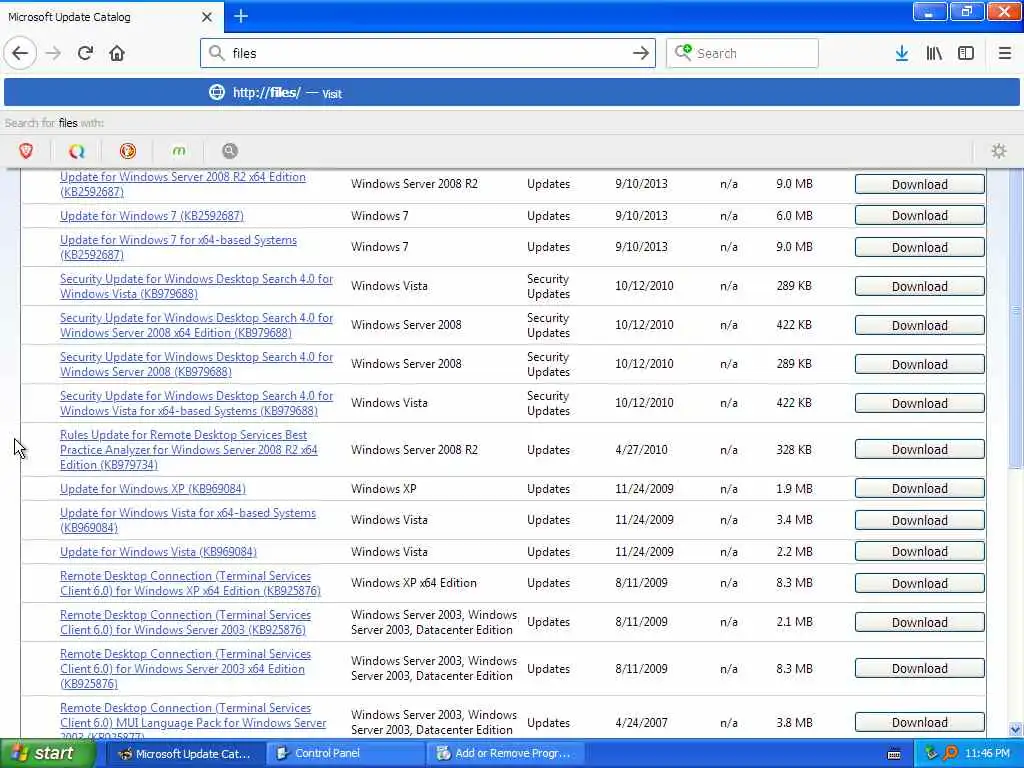Open Update for Windows Server 2008 R2 x64 link
The width and height of the screenshot is (1024, 768).
click(x=183, y=184)
